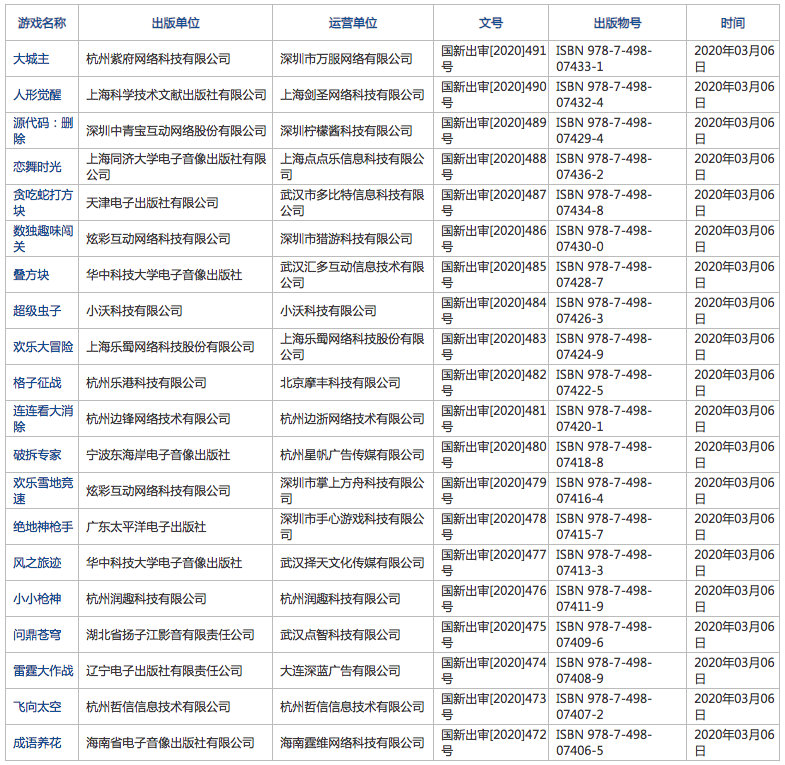Open the 破拆专家 game link
Screen dimensions: 785x765
(x=37, y=455)
